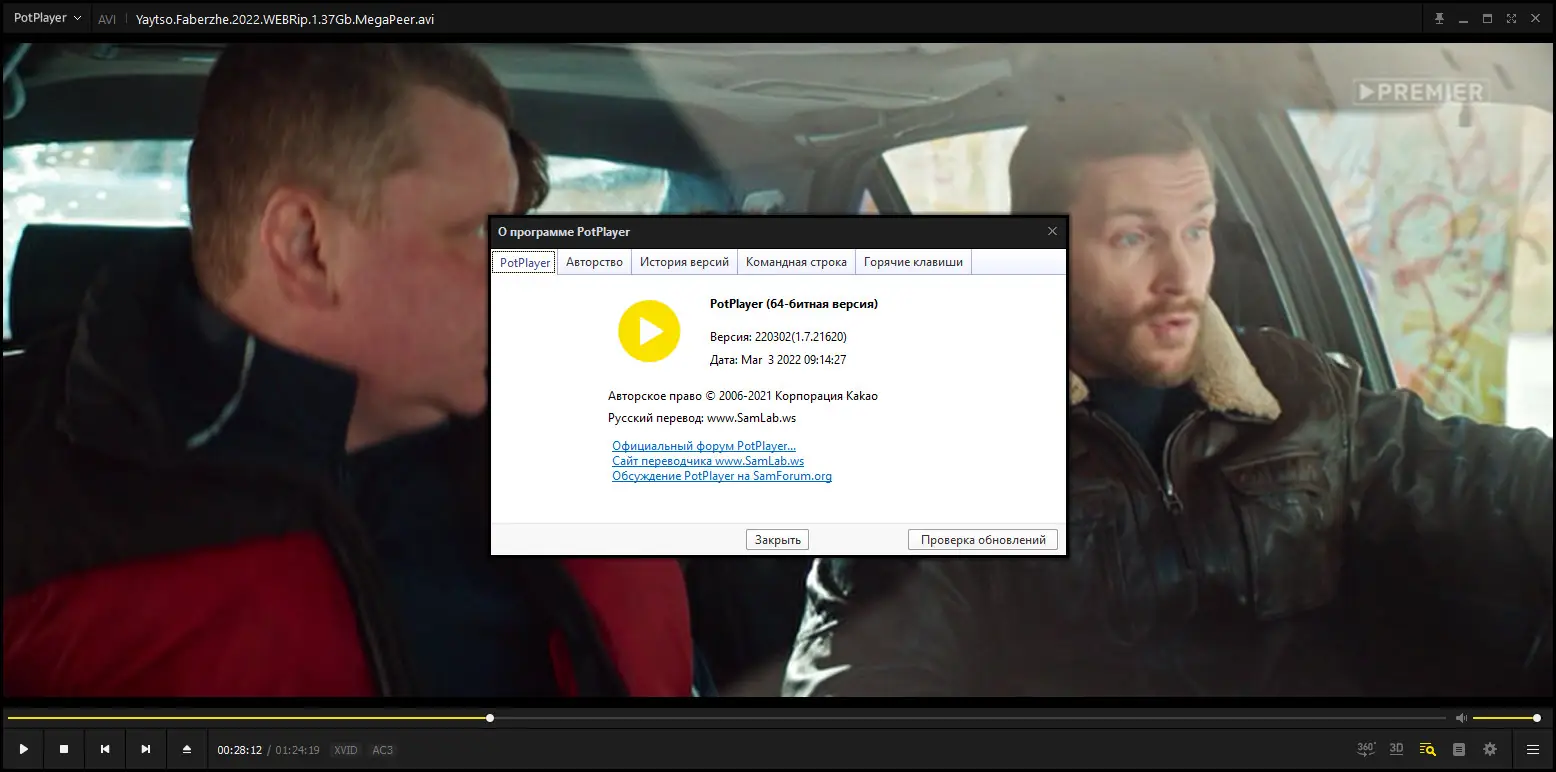Click the seek bar position handle
1556x772 pixels.
490,718
